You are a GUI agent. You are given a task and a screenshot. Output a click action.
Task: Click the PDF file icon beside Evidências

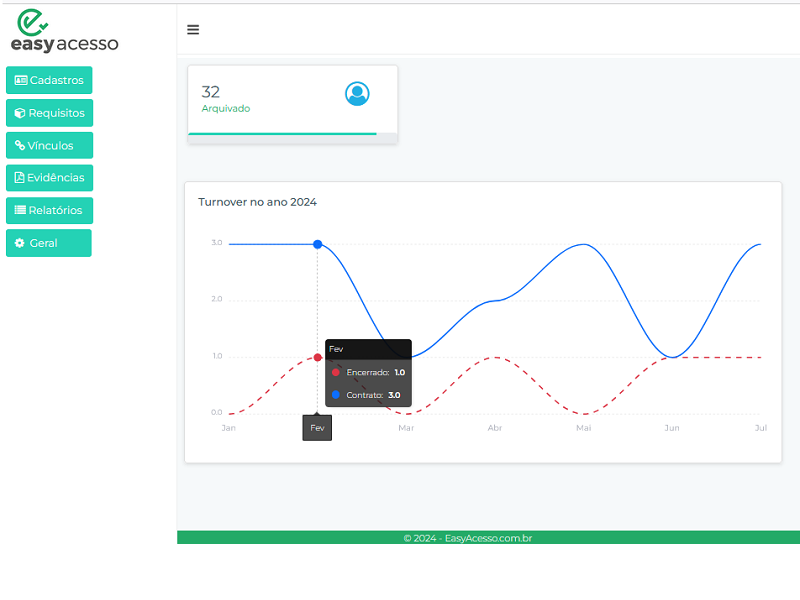[20, 178]
